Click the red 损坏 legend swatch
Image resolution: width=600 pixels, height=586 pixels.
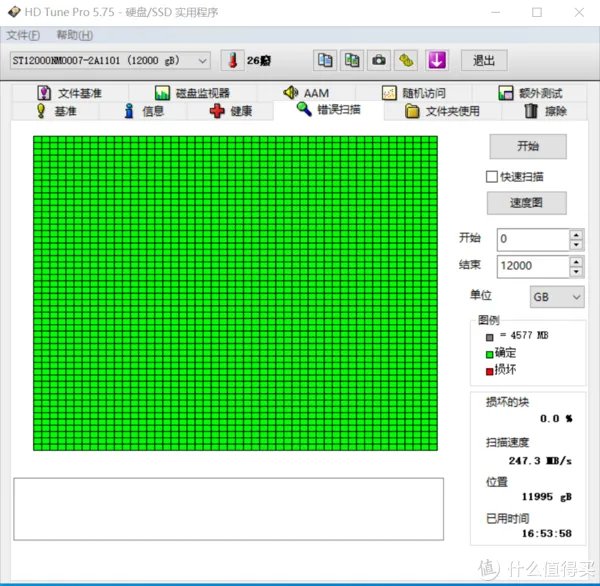(x=489, y=371)
